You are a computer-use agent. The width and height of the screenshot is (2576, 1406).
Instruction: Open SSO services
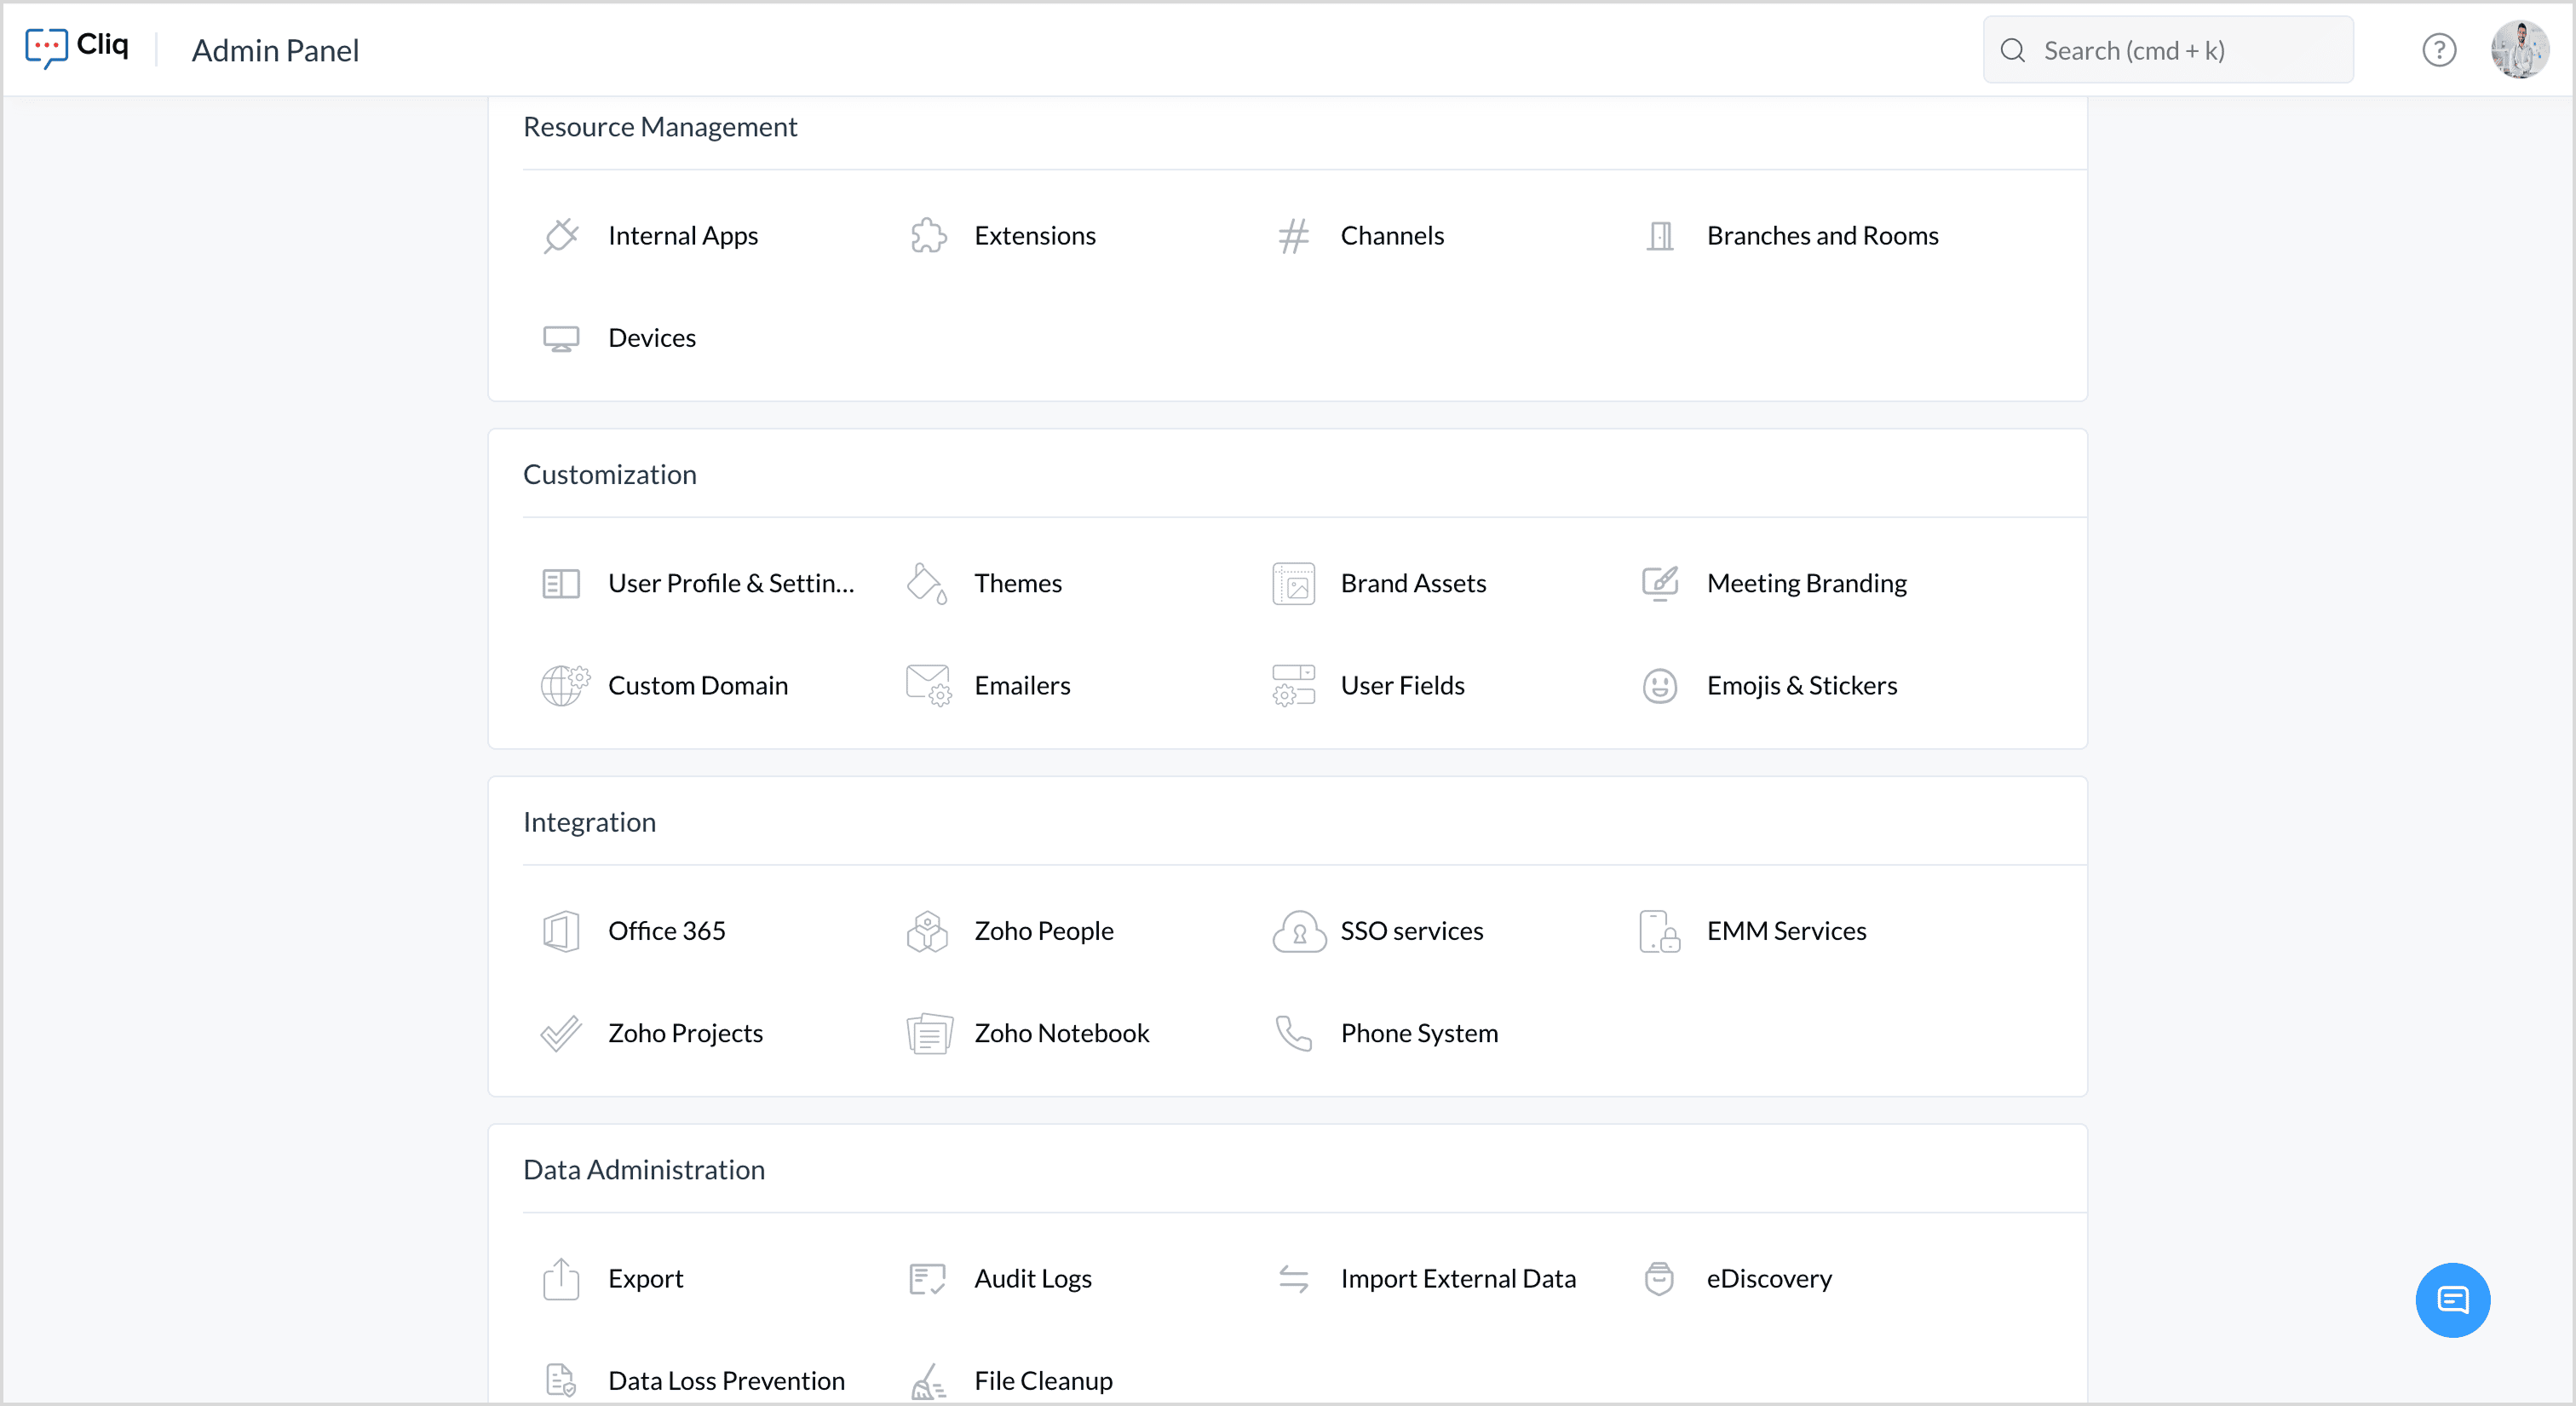1412,931
